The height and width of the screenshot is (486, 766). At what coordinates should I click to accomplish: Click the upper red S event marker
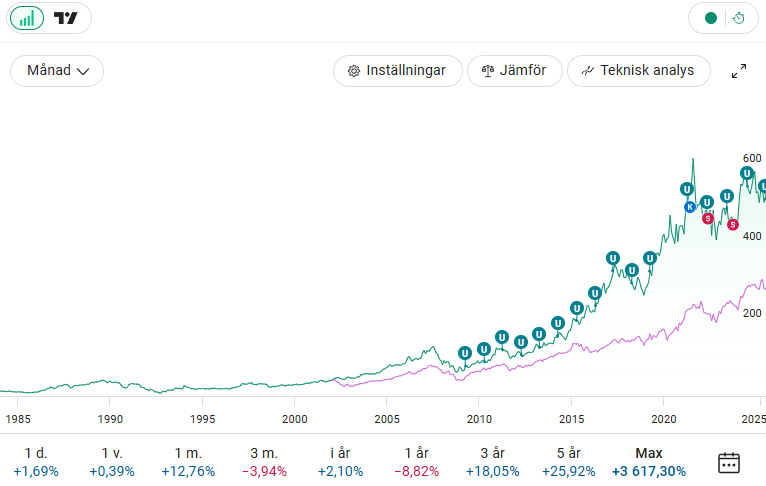point(707,218)
